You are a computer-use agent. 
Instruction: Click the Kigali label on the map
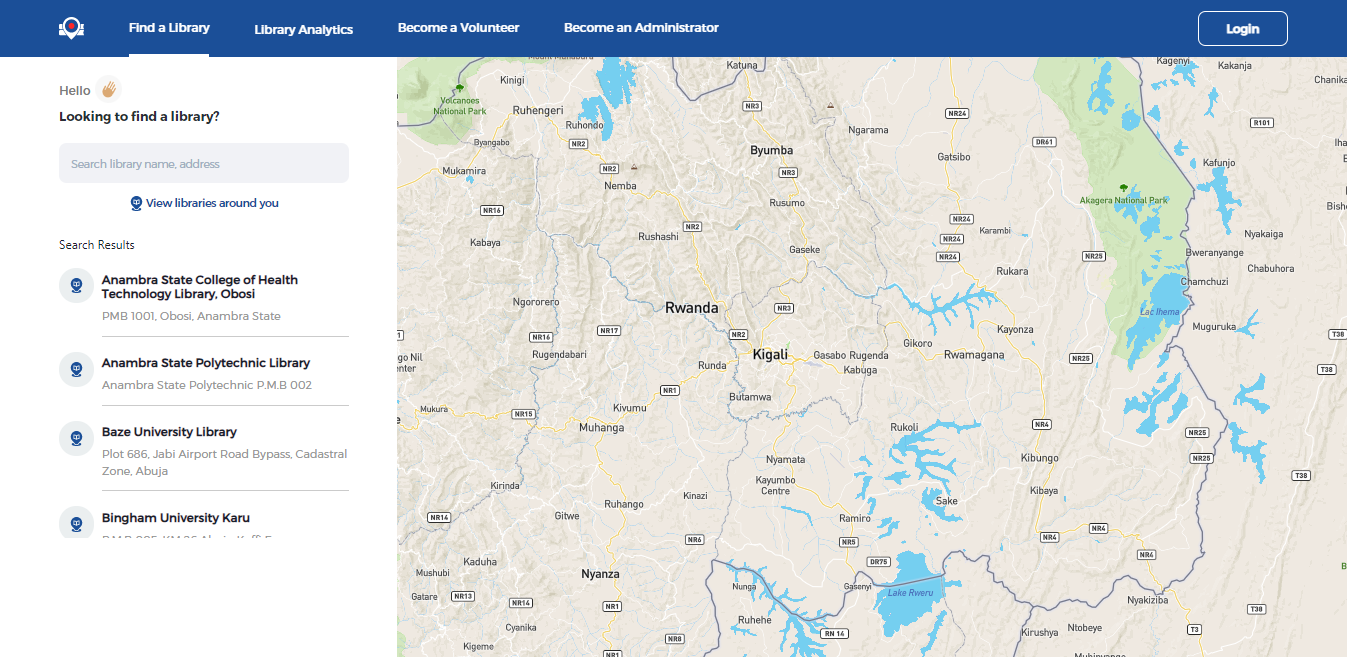[770, 355]
